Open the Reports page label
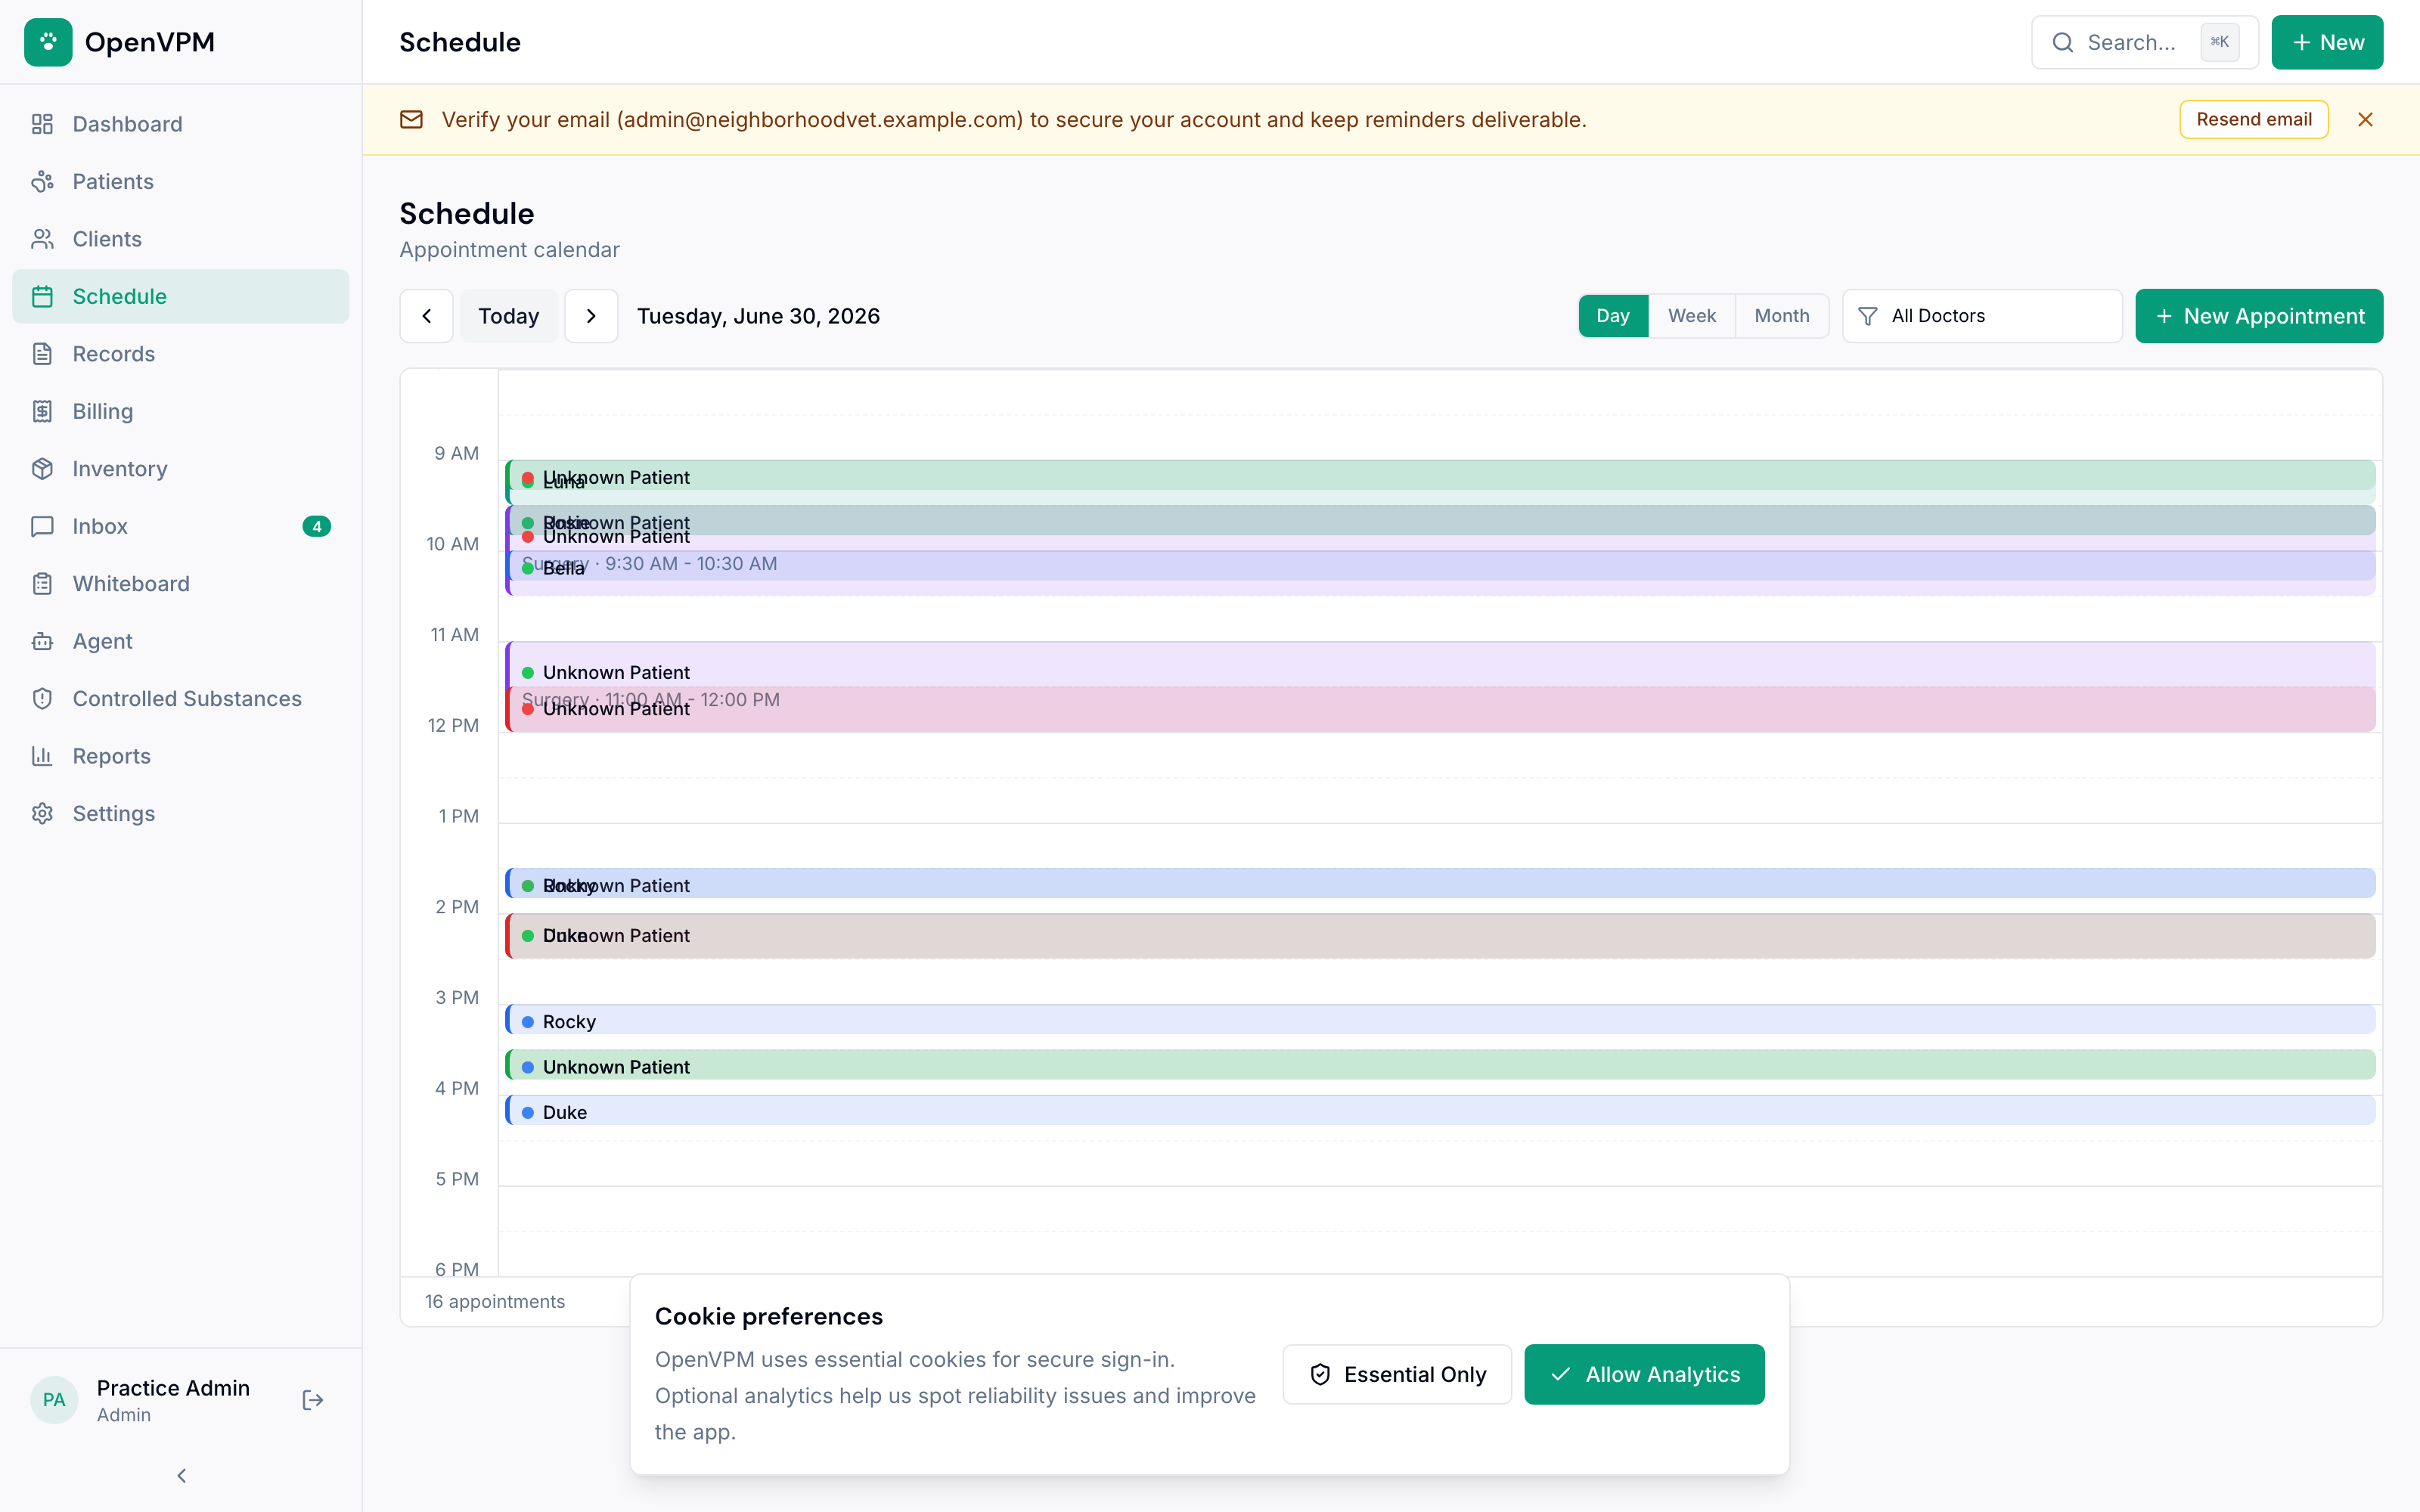Viewport: 2420px width, 1512px height. 112,756
